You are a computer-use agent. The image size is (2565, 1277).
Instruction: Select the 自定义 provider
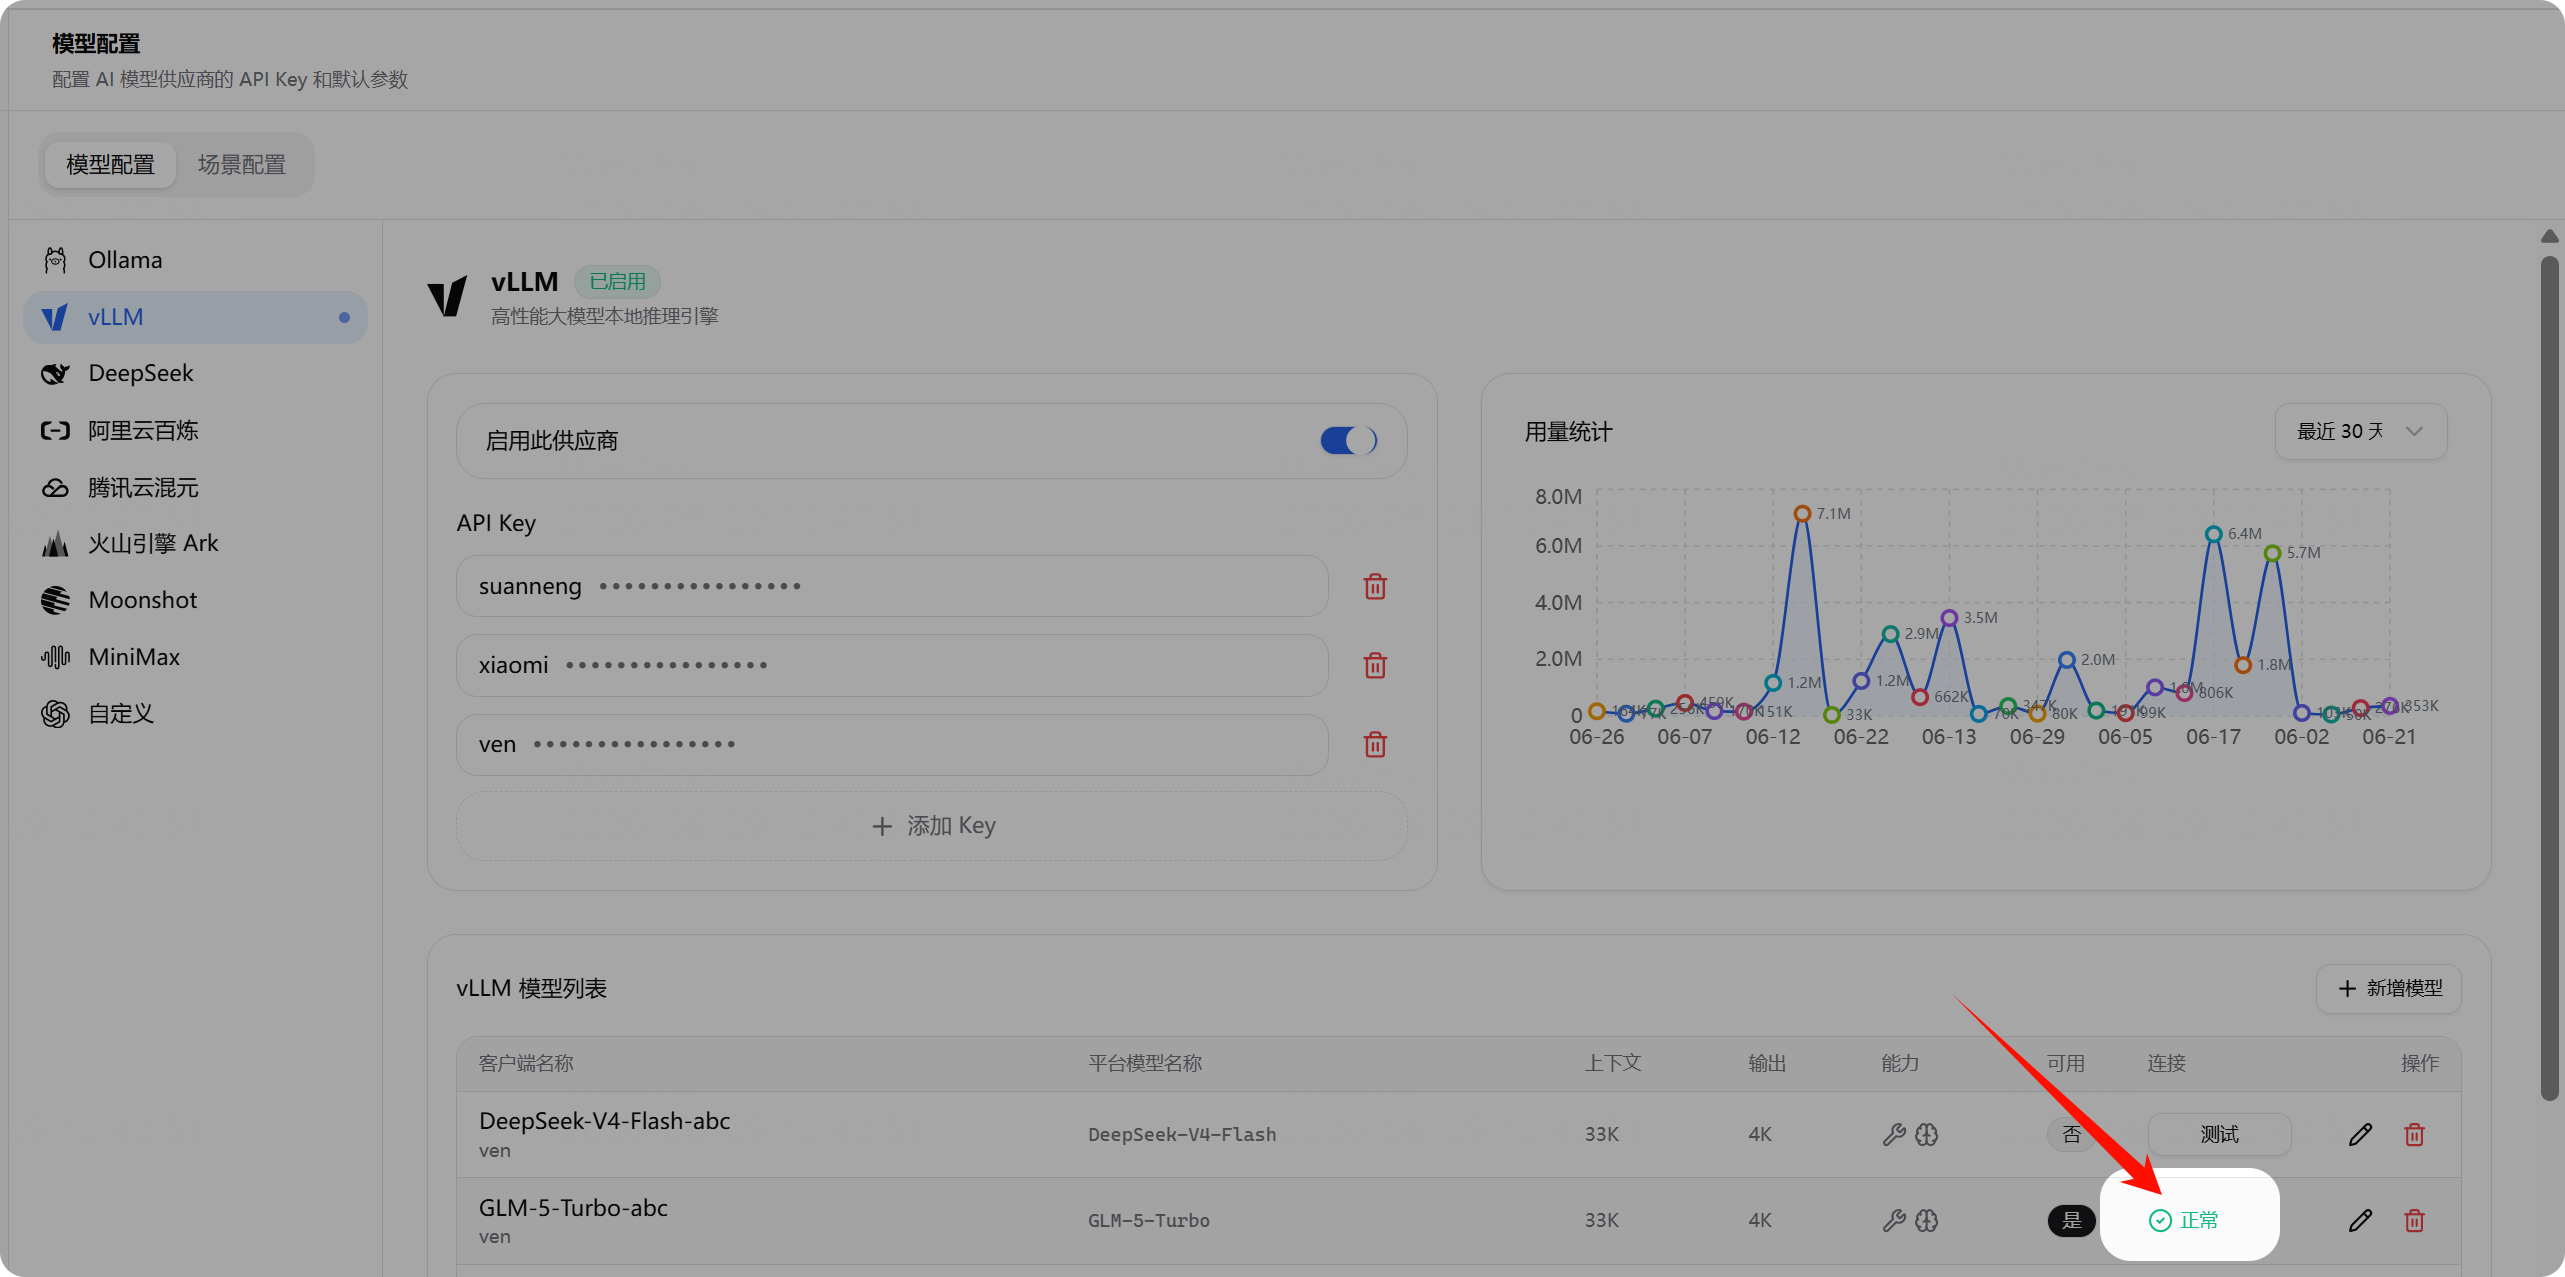click(195, 713)
